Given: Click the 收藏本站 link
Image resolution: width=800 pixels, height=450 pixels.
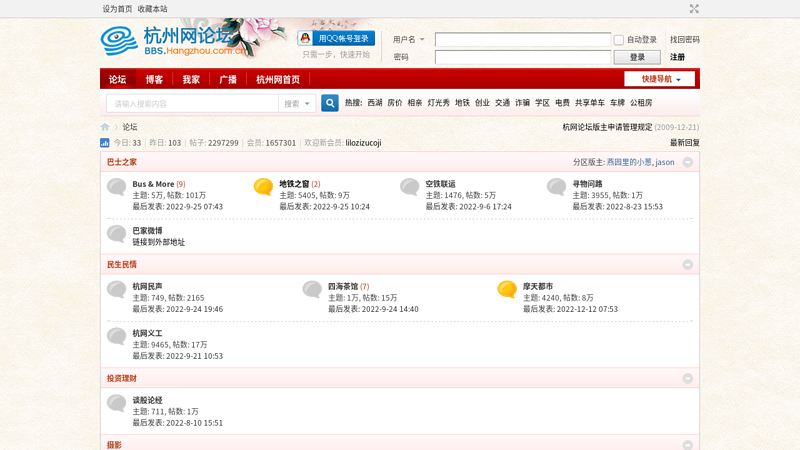Looking at the screenshot, I should click(x=153, y=9).
